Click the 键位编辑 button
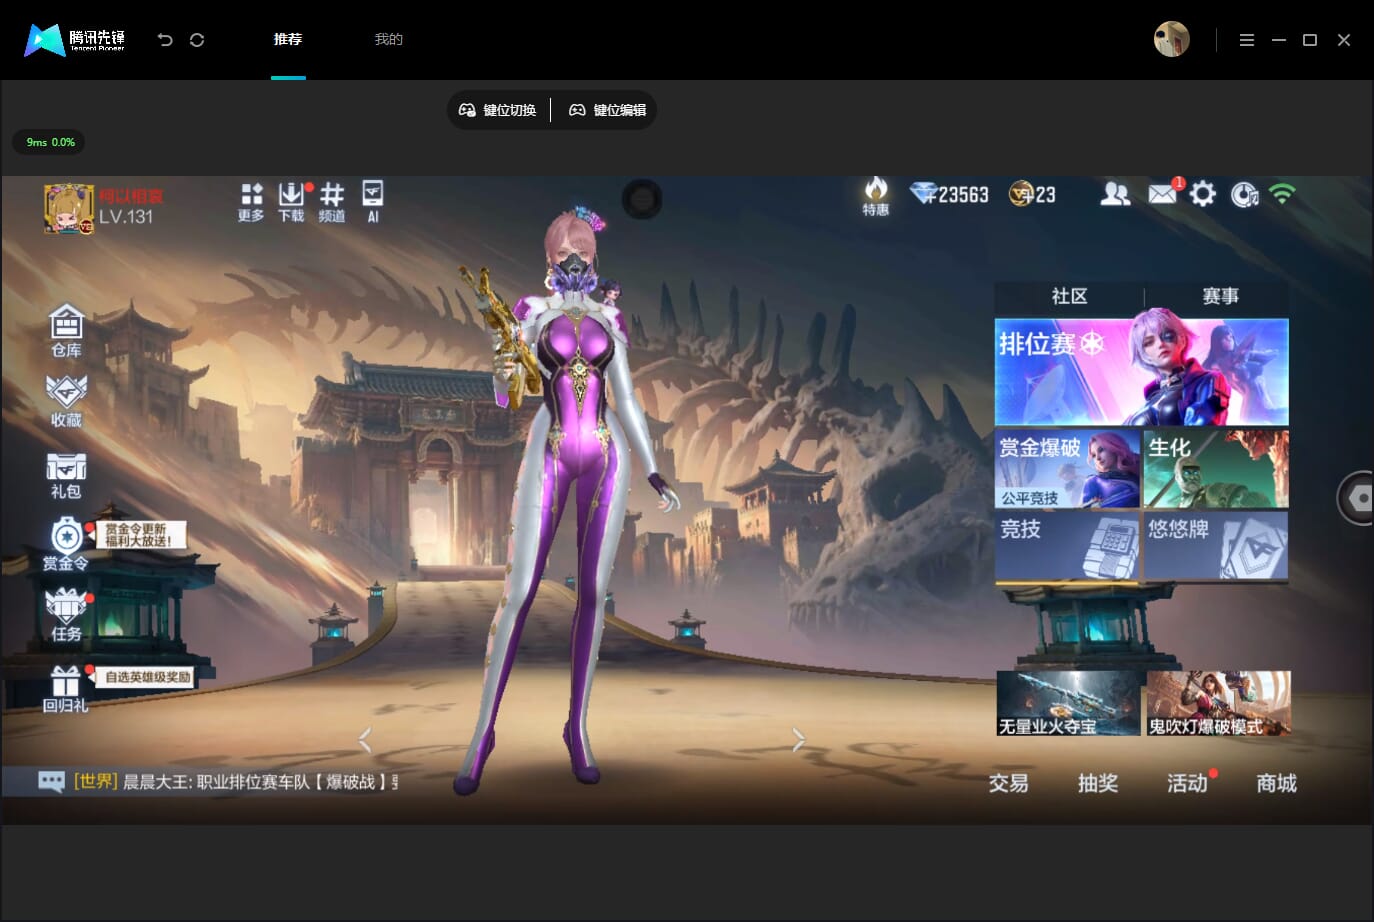 click(x=607, y=110)
